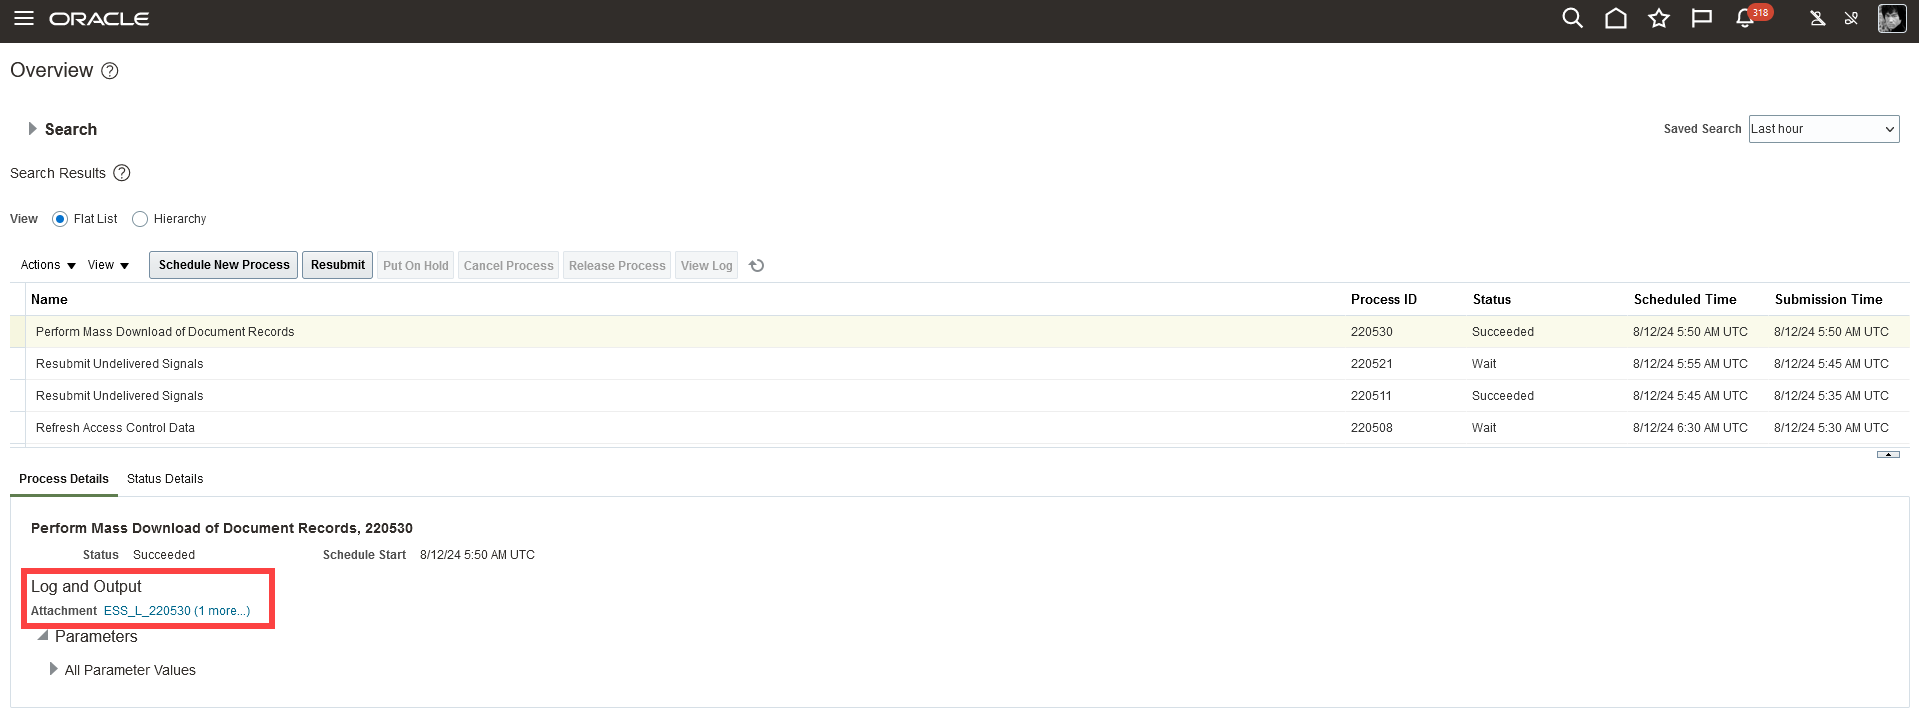Click the Cancel Process button
Screen dimensions: 1919x722
pyautogui.click(x=508, y=265)
